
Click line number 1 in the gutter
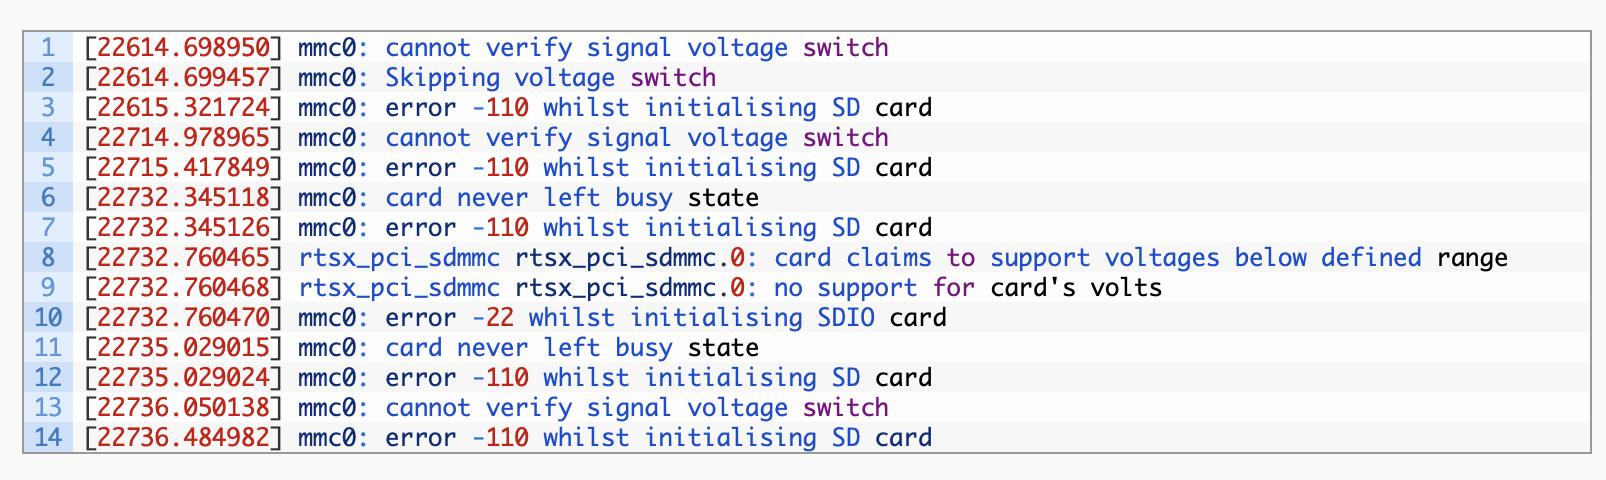pyautogui.click(x=49, y=48)
